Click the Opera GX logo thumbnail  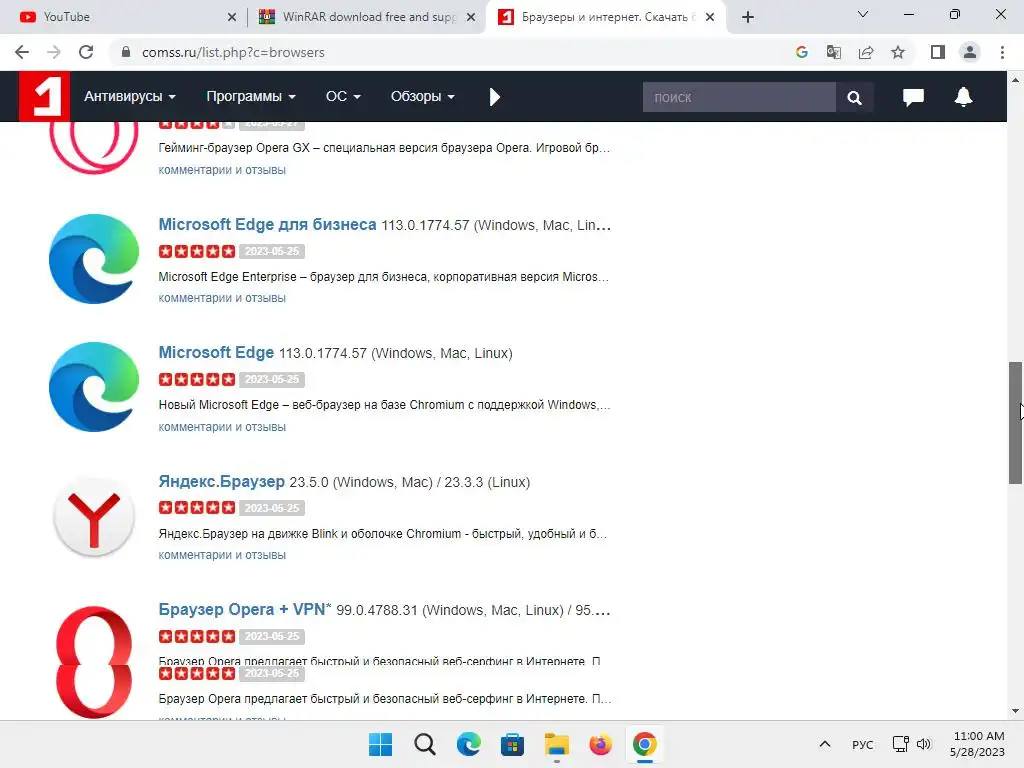coord(94,148)
